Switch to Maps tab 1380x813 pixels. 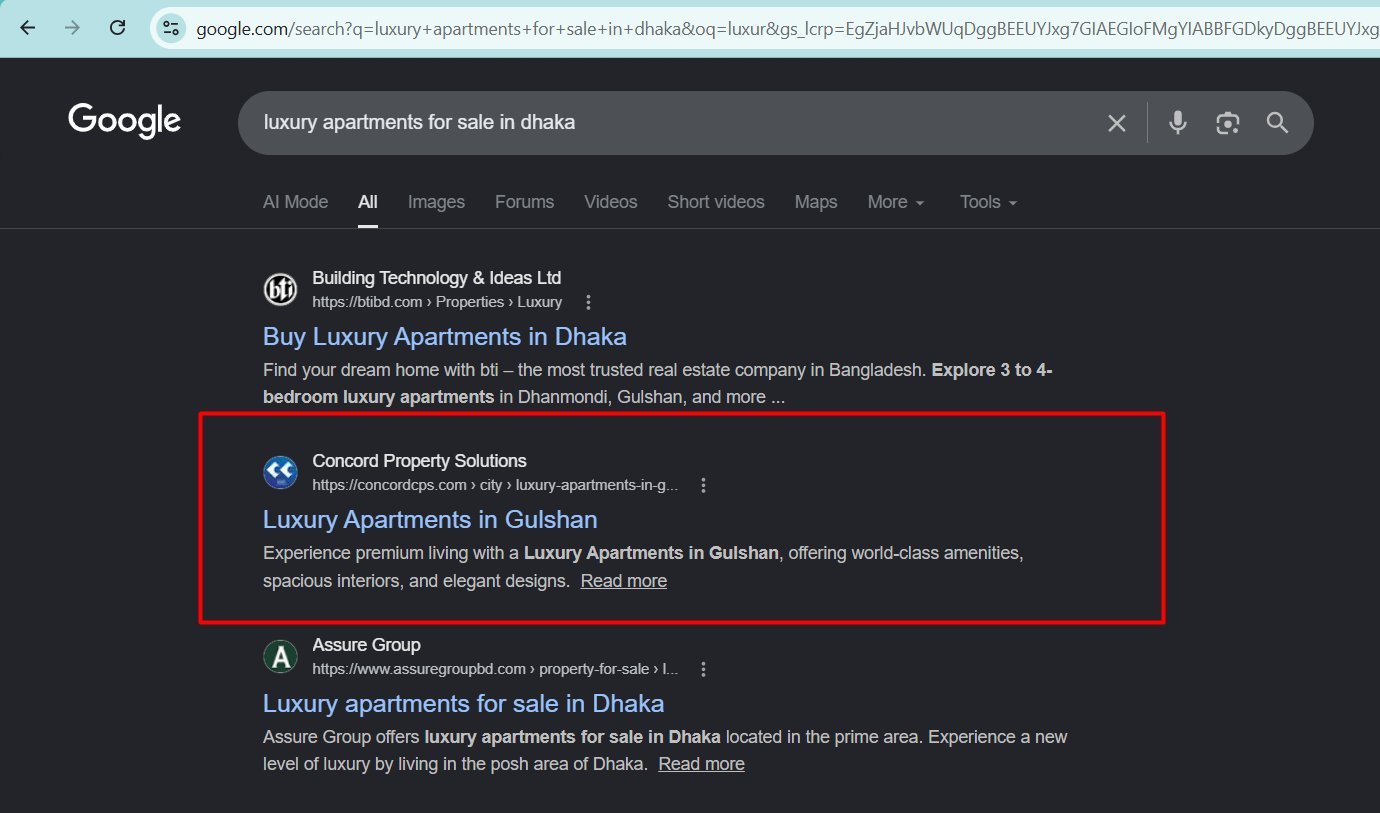tap(816, 202)
